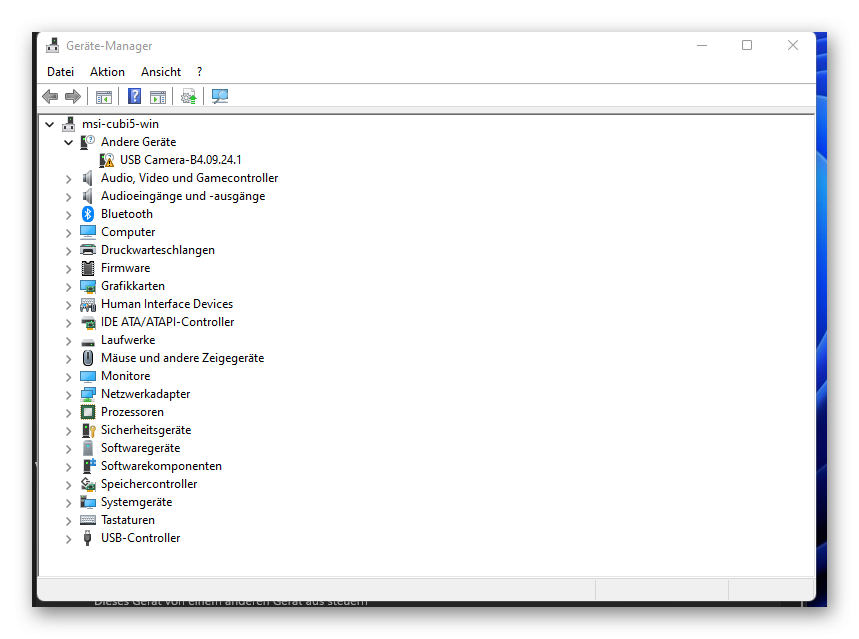Click the Tastaturen keyboard icon
Screen dimensions: 859x639
pos(88,520)
